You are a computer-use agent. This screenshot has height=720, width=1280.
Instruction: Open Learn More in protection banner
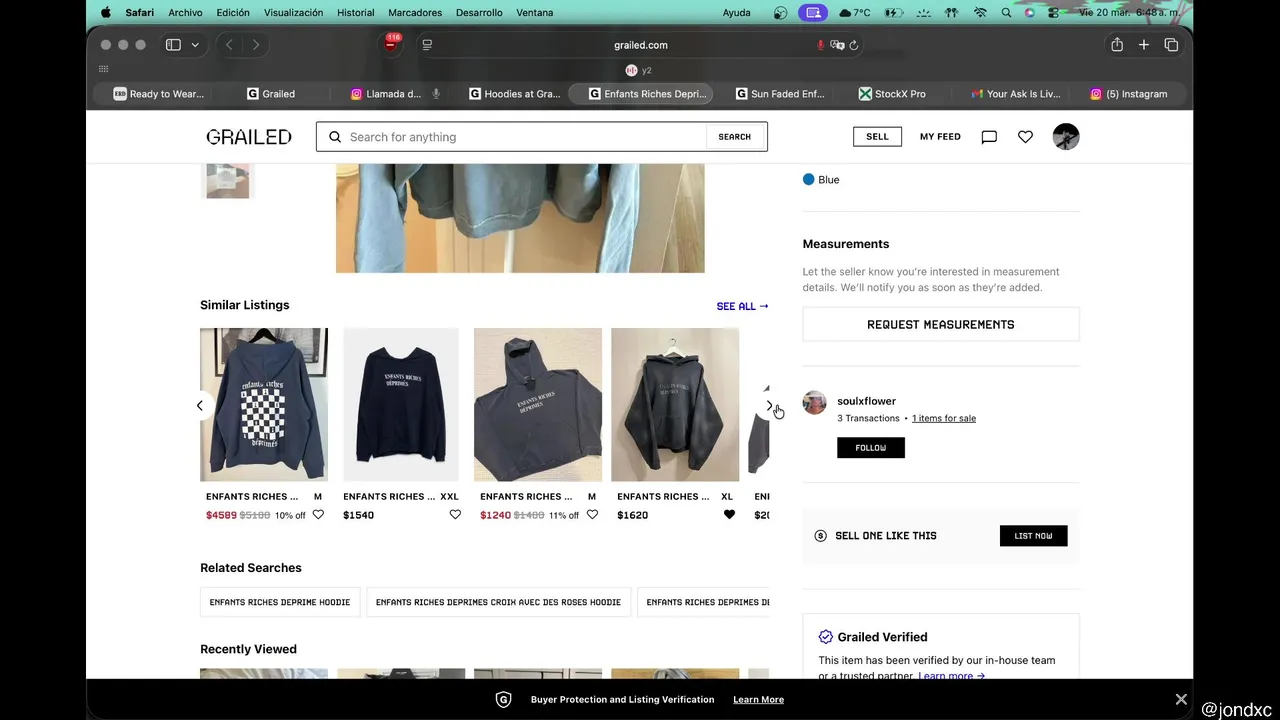click(758, 700)
